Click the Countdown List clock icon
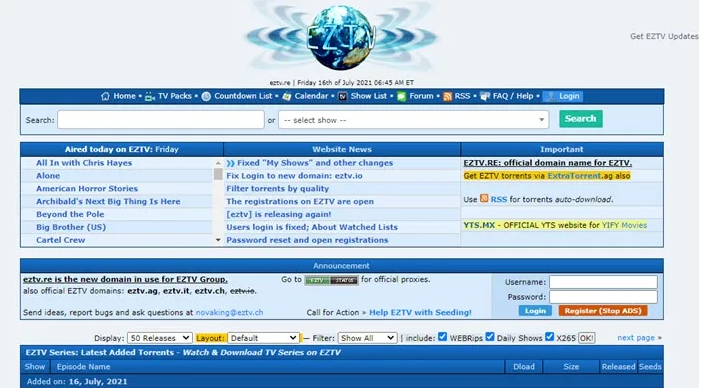Screen dimensions: 701x388 point(206,96)
